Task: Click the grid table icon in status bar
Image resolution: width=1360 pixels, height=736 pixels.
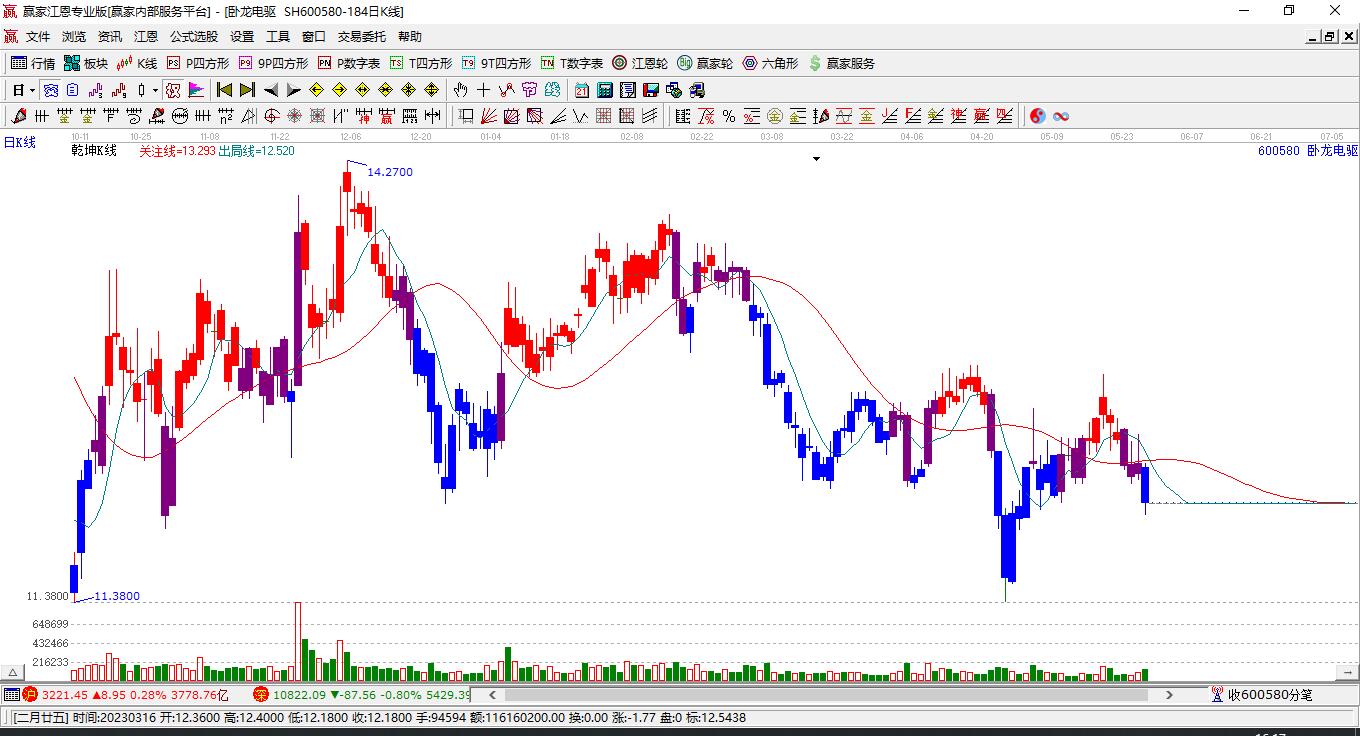Action: point(11,694)
